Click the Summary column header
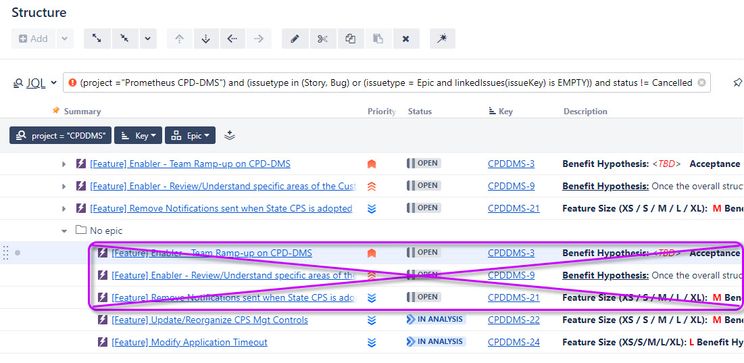Screen dimensions: 744x363 click(82, 111)
